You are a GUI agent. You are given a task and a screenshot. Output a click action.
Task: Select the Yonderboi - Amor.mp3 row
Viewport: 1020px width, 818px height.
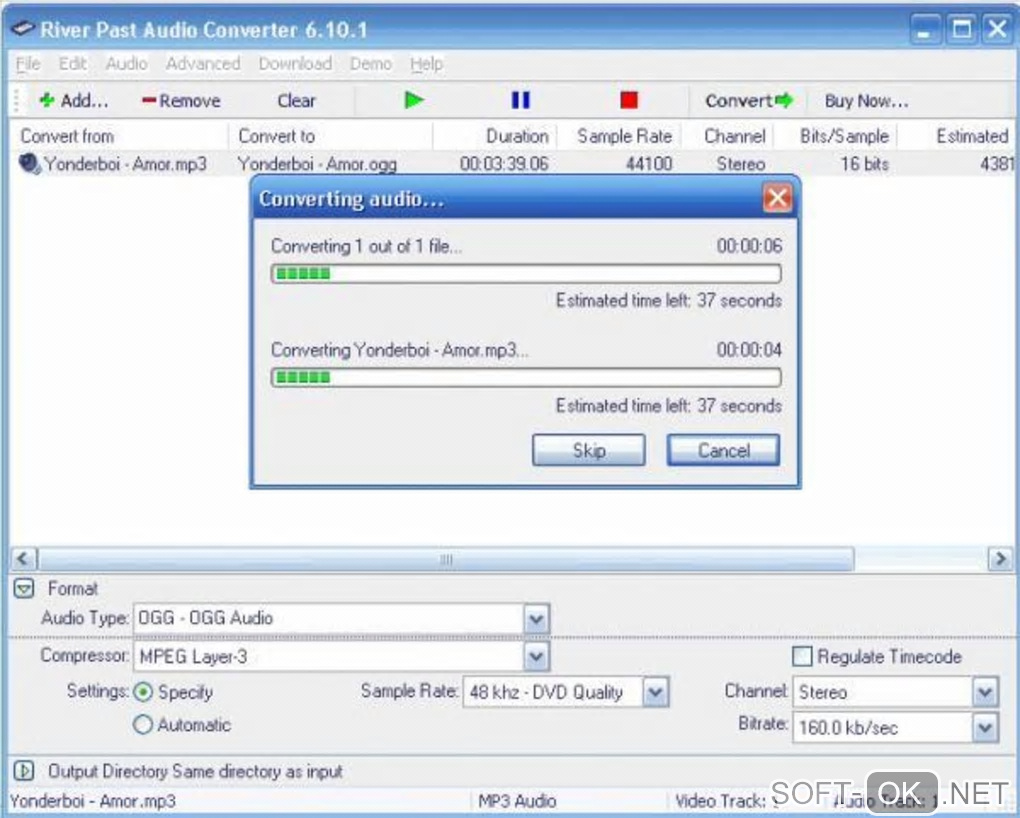pos(512,163)
